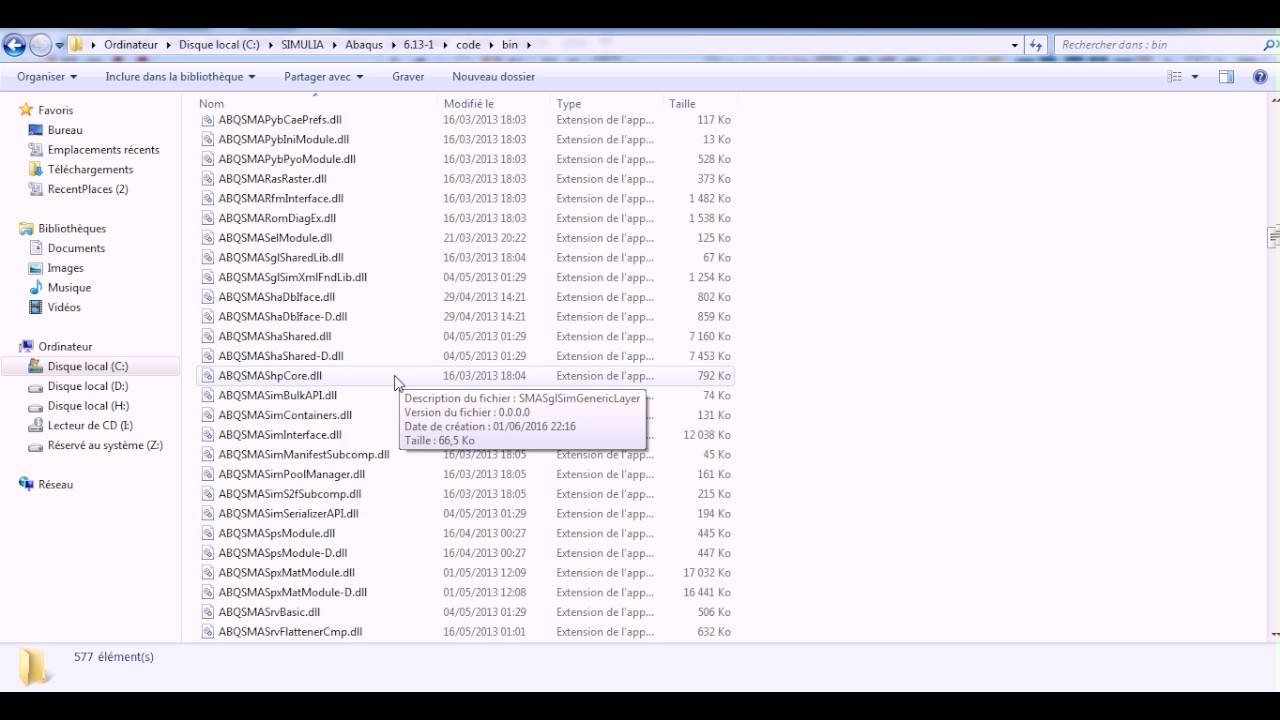Viewport: 1280px width, 720px height.
Task: Sort by the Taille column header
Action: point(700,103)
